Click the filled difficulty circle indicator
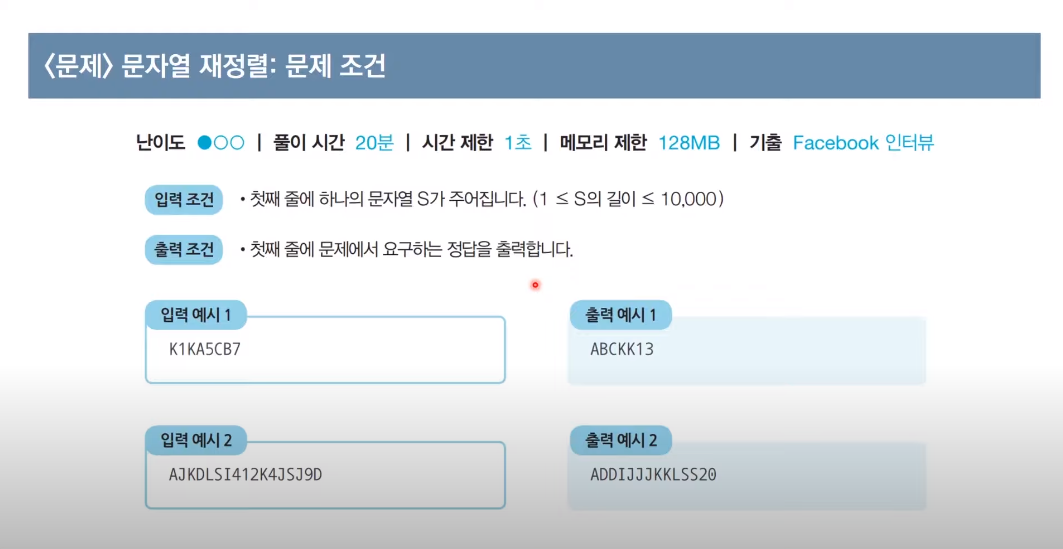 pyautogui.click(x=203, y=143)
